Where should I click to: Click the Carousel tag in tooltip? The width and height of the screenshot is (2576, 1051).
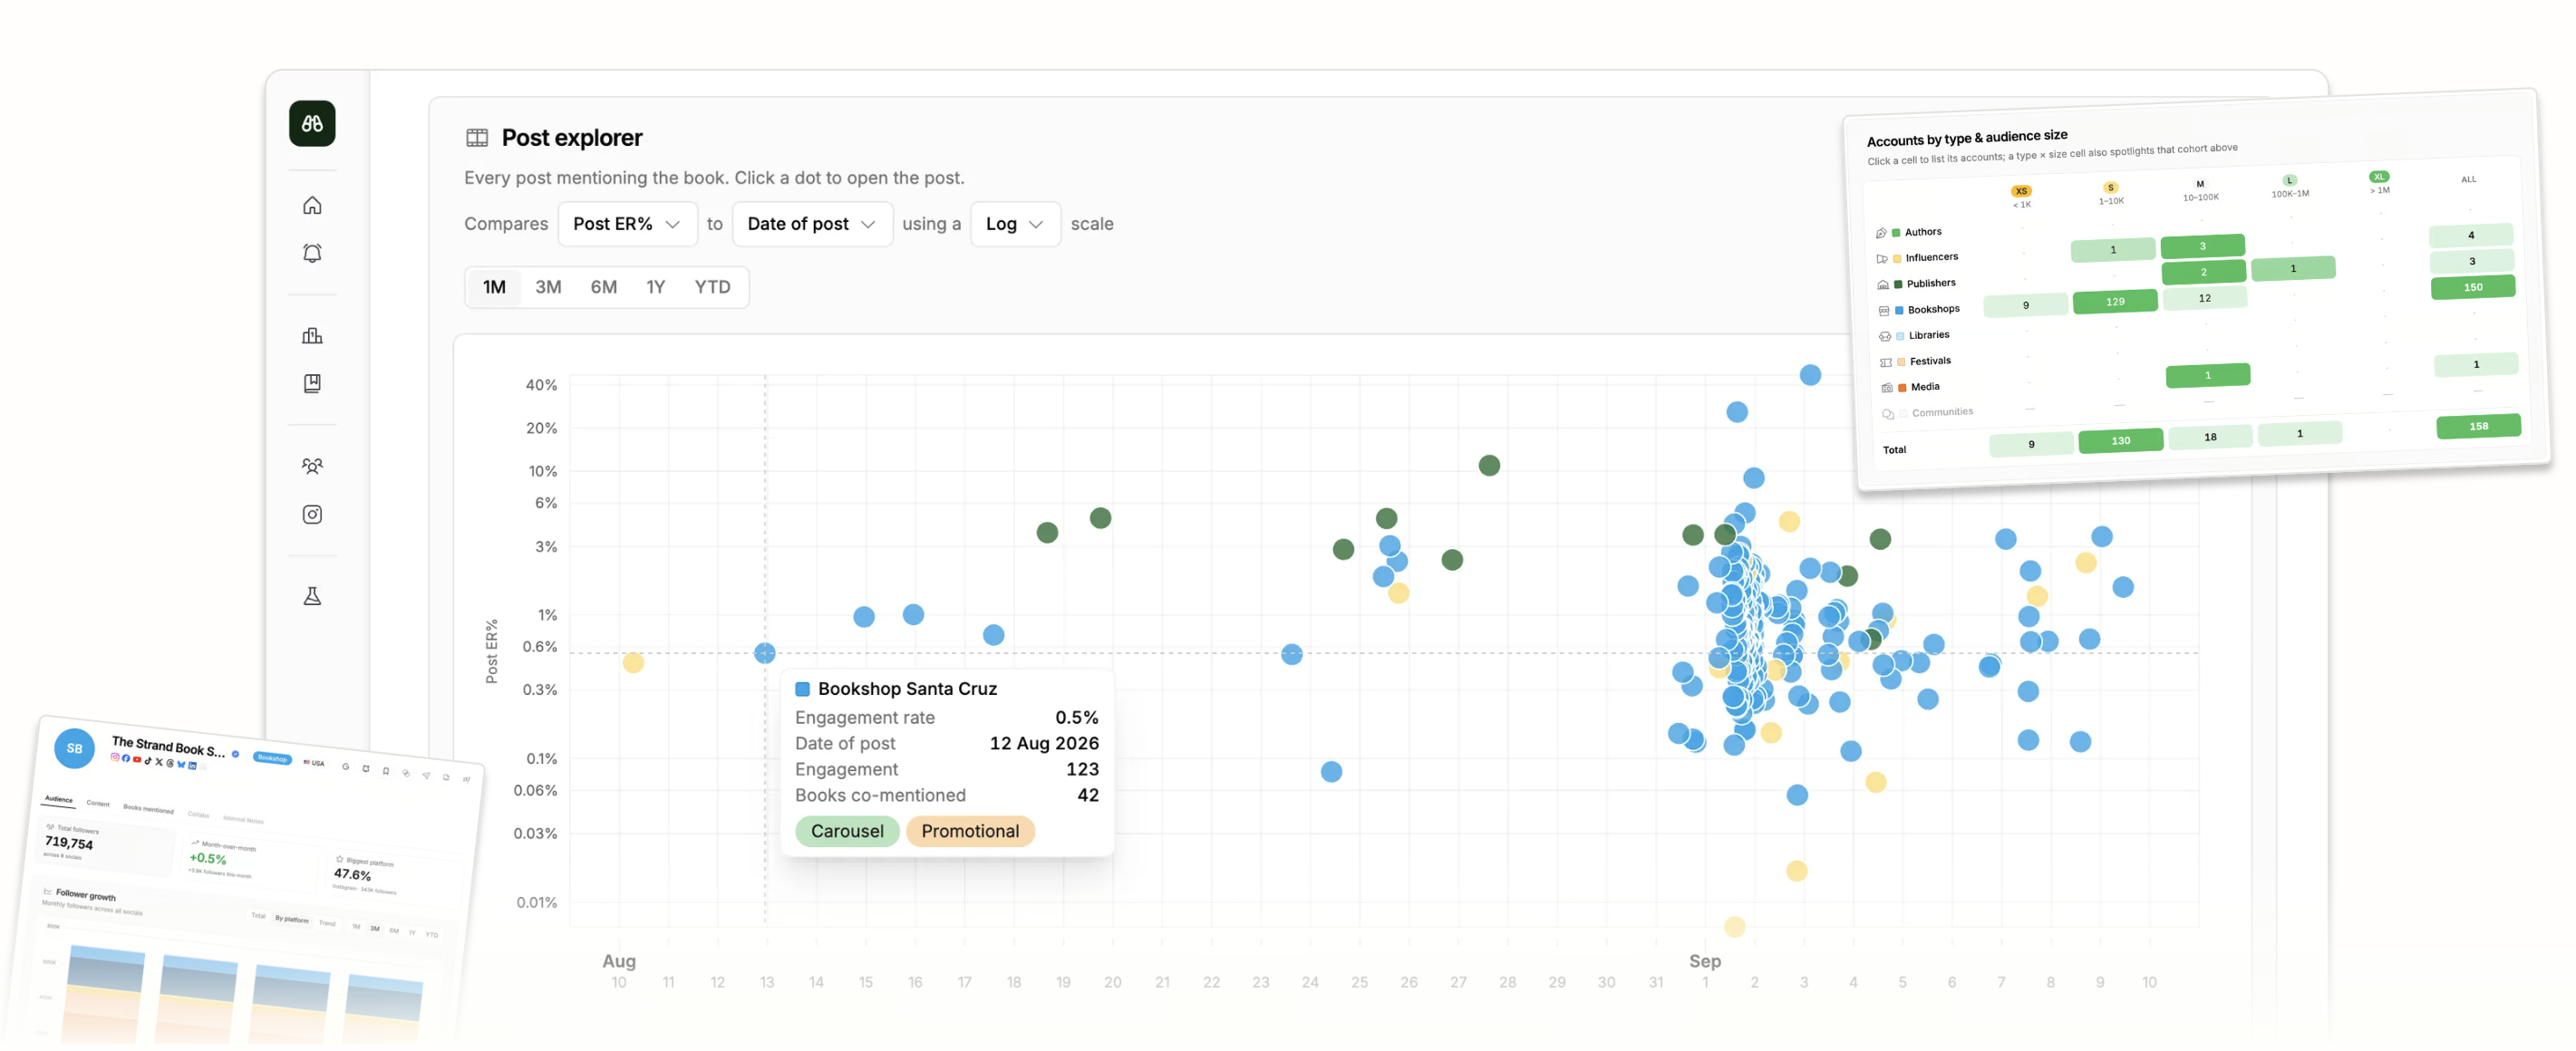(847, 831)
